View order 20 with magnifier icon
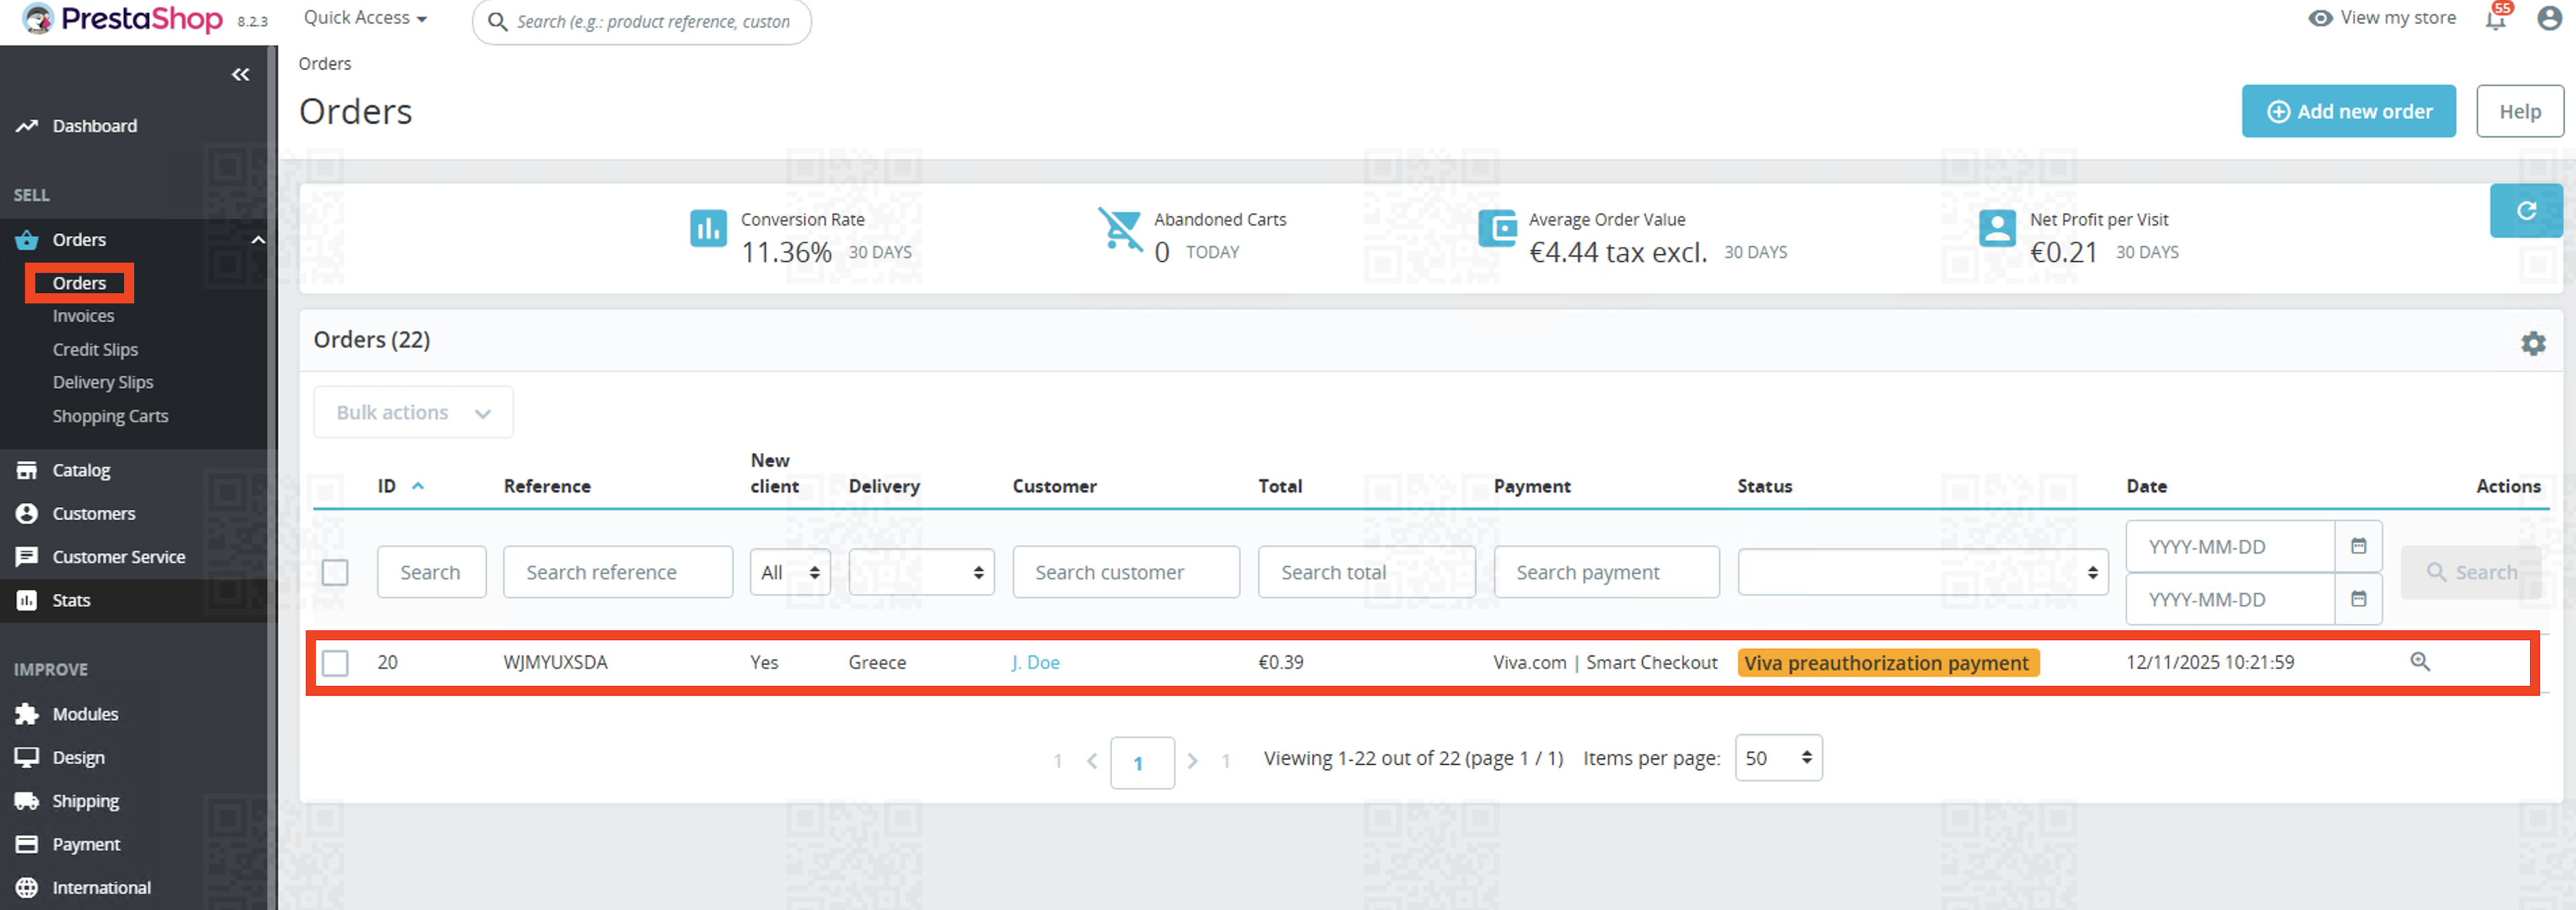Viewport: 2576px width, 910px height. click(x=2419, y=661)
